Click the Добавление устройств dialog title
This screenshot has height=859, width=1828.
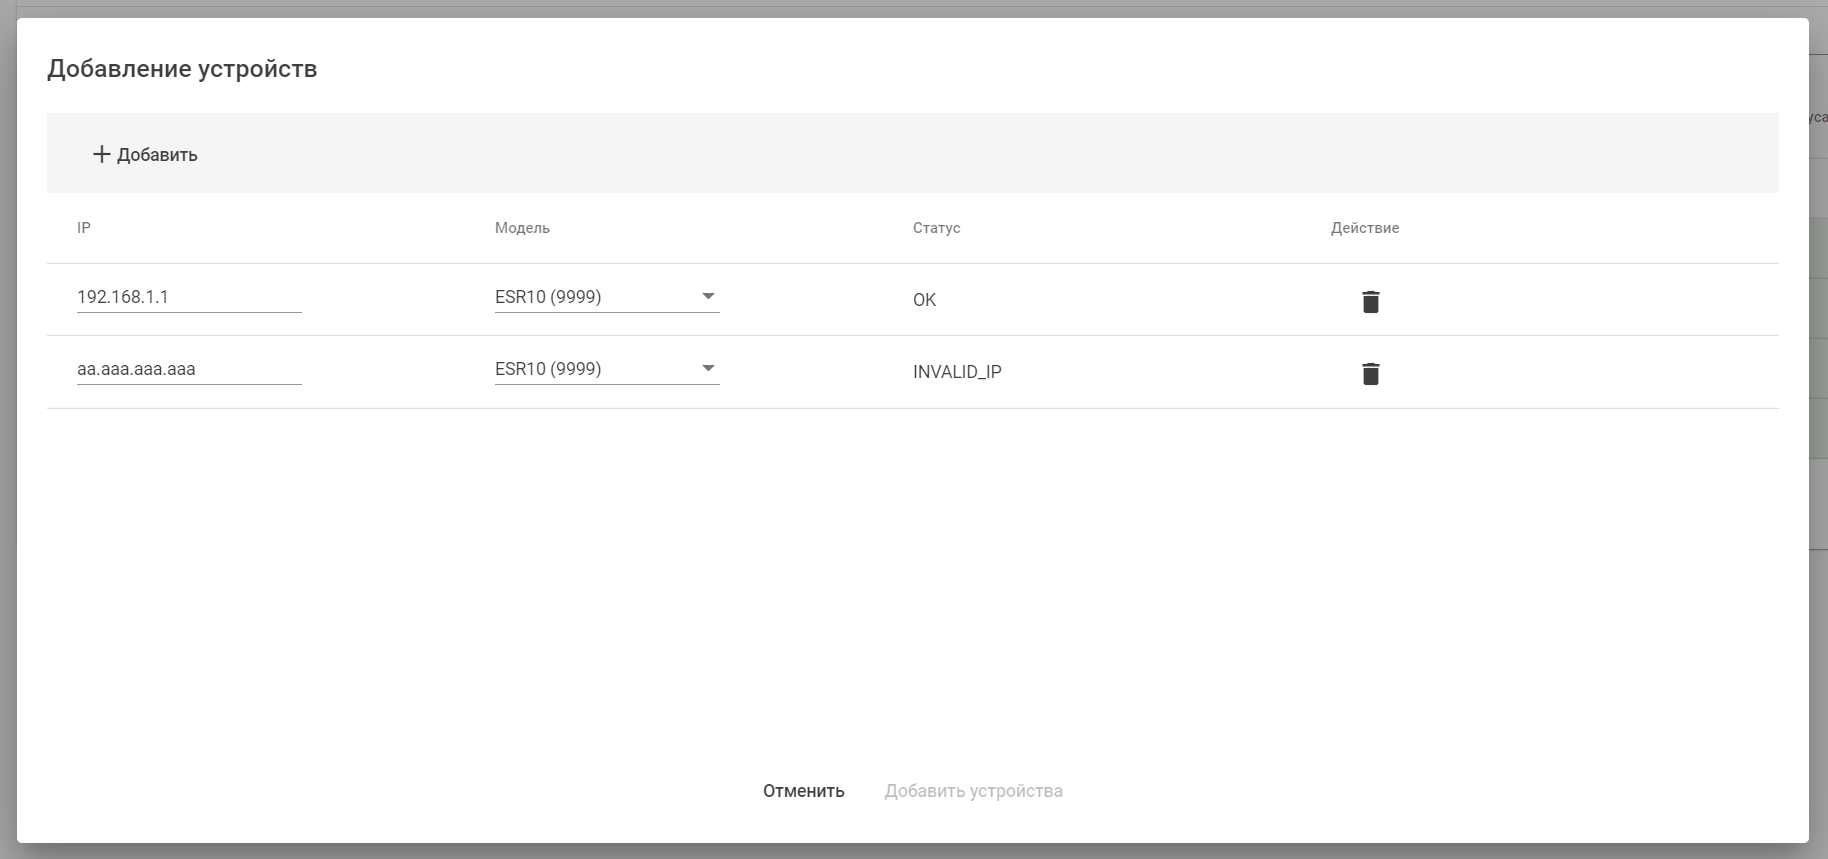(x=182, y=69)
